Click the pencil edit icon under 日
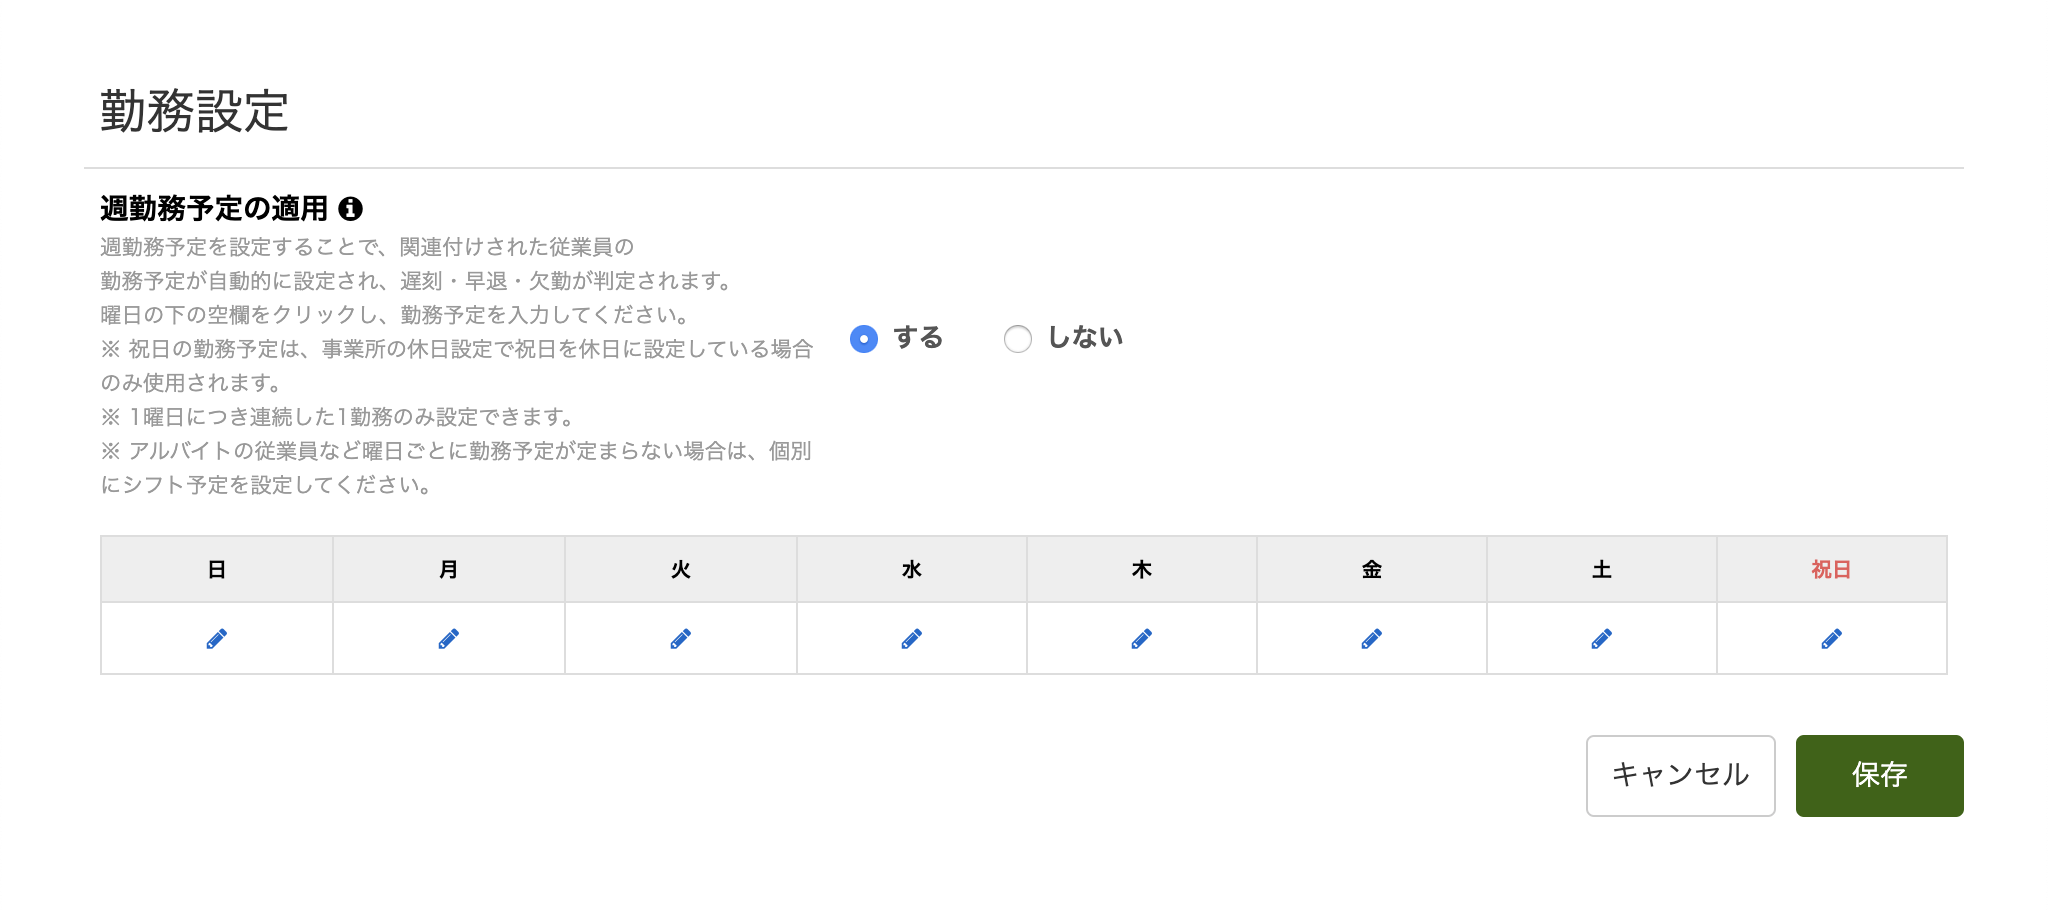Image resolution: width=2048 pixels, height=910 pixels. coord(216,638)
